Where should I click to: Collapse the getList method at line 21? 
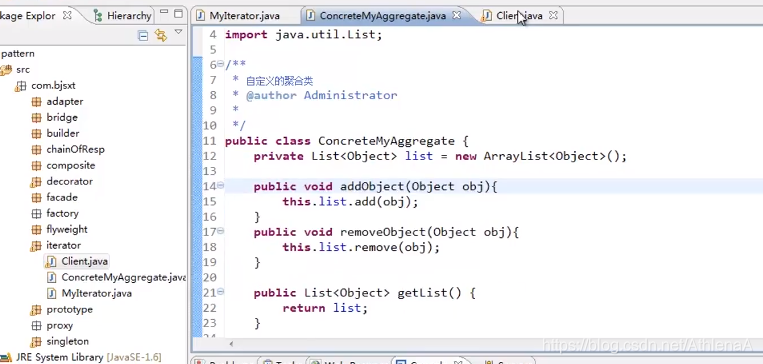point(220,291)
